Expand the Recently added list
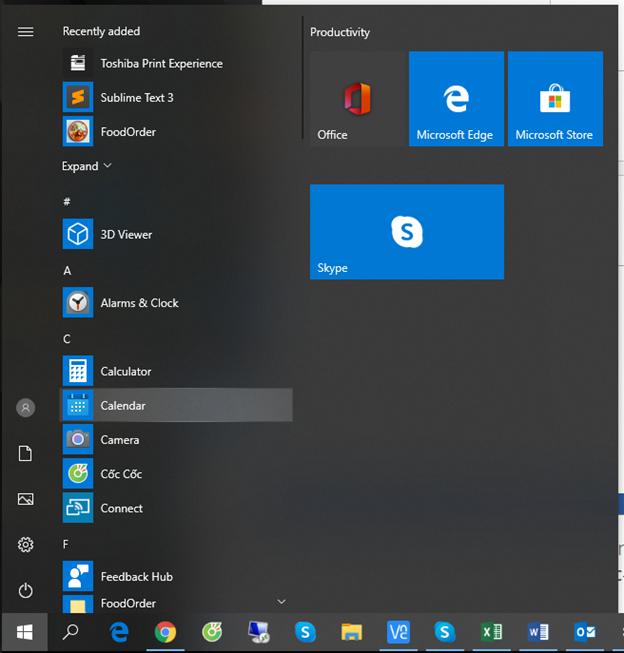 coord(87,166)
